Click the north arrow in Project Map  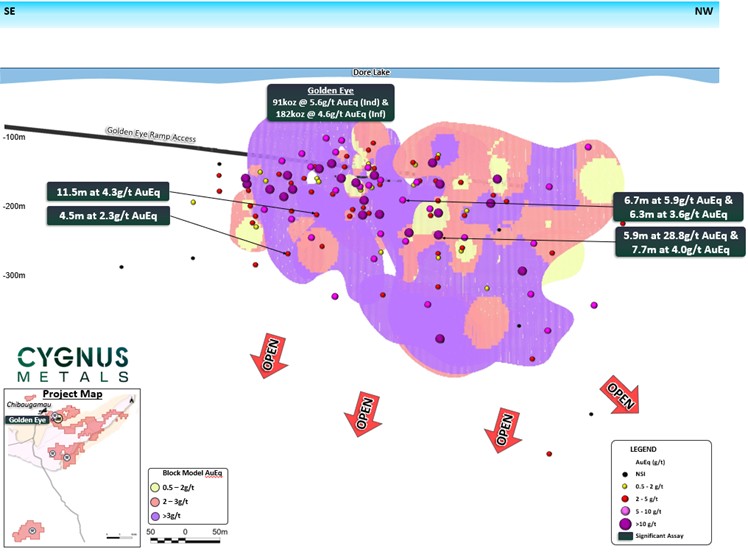coord(133,397)
